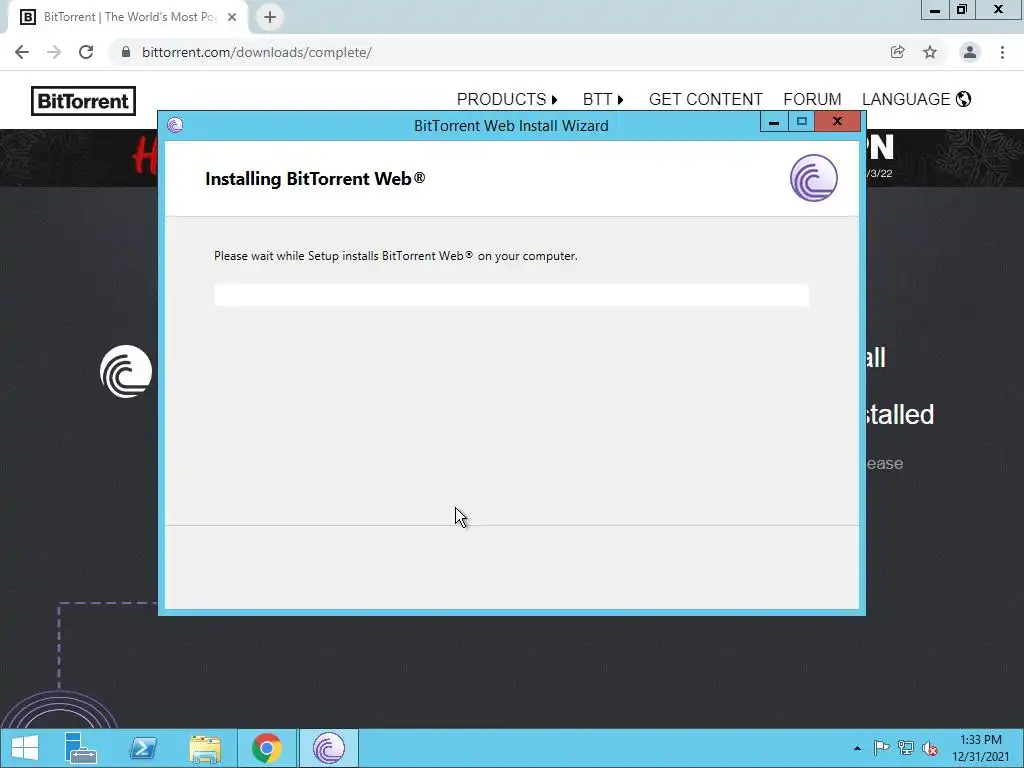Open GET CONTENT page

pyautogui.click(x=705, y=99)
